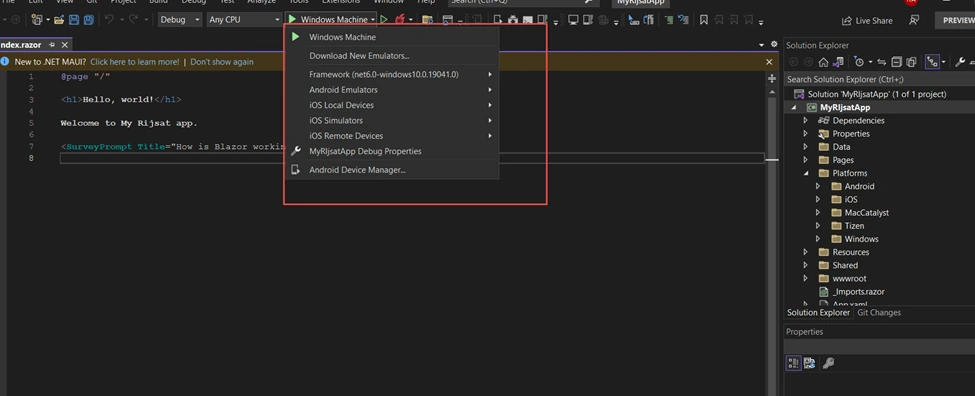Collapse the MyRijsatApp project node
The image size is (975, 396).
point(793,108)
